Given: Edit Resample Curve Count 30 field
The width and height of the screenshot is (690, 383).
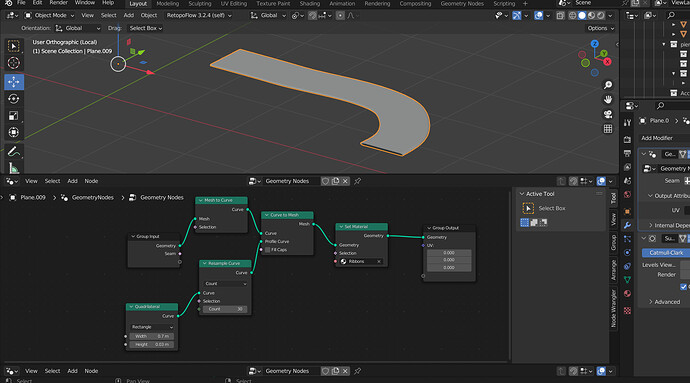Looking at the screenshot, I should coord(226,309).
